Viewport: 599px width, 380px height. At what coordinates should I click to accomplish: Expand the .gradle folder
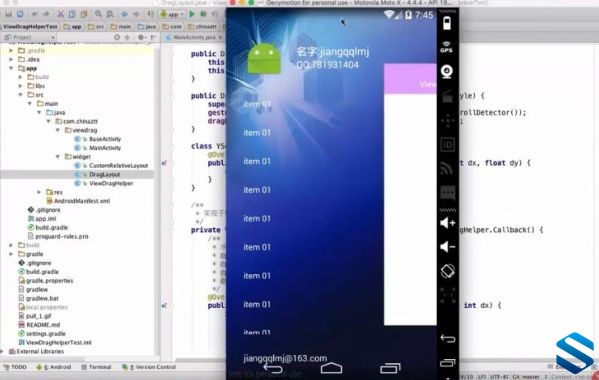tap(11, 50)
